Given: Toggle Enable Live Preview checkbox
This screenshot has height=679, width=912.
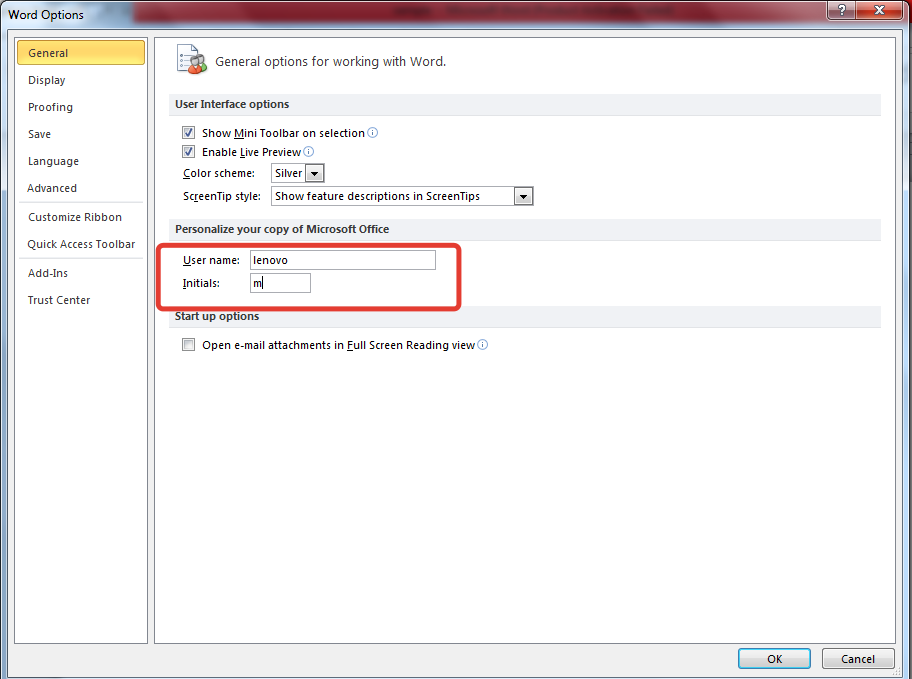Looking at the screenshot, I should (x=188, y=152).
